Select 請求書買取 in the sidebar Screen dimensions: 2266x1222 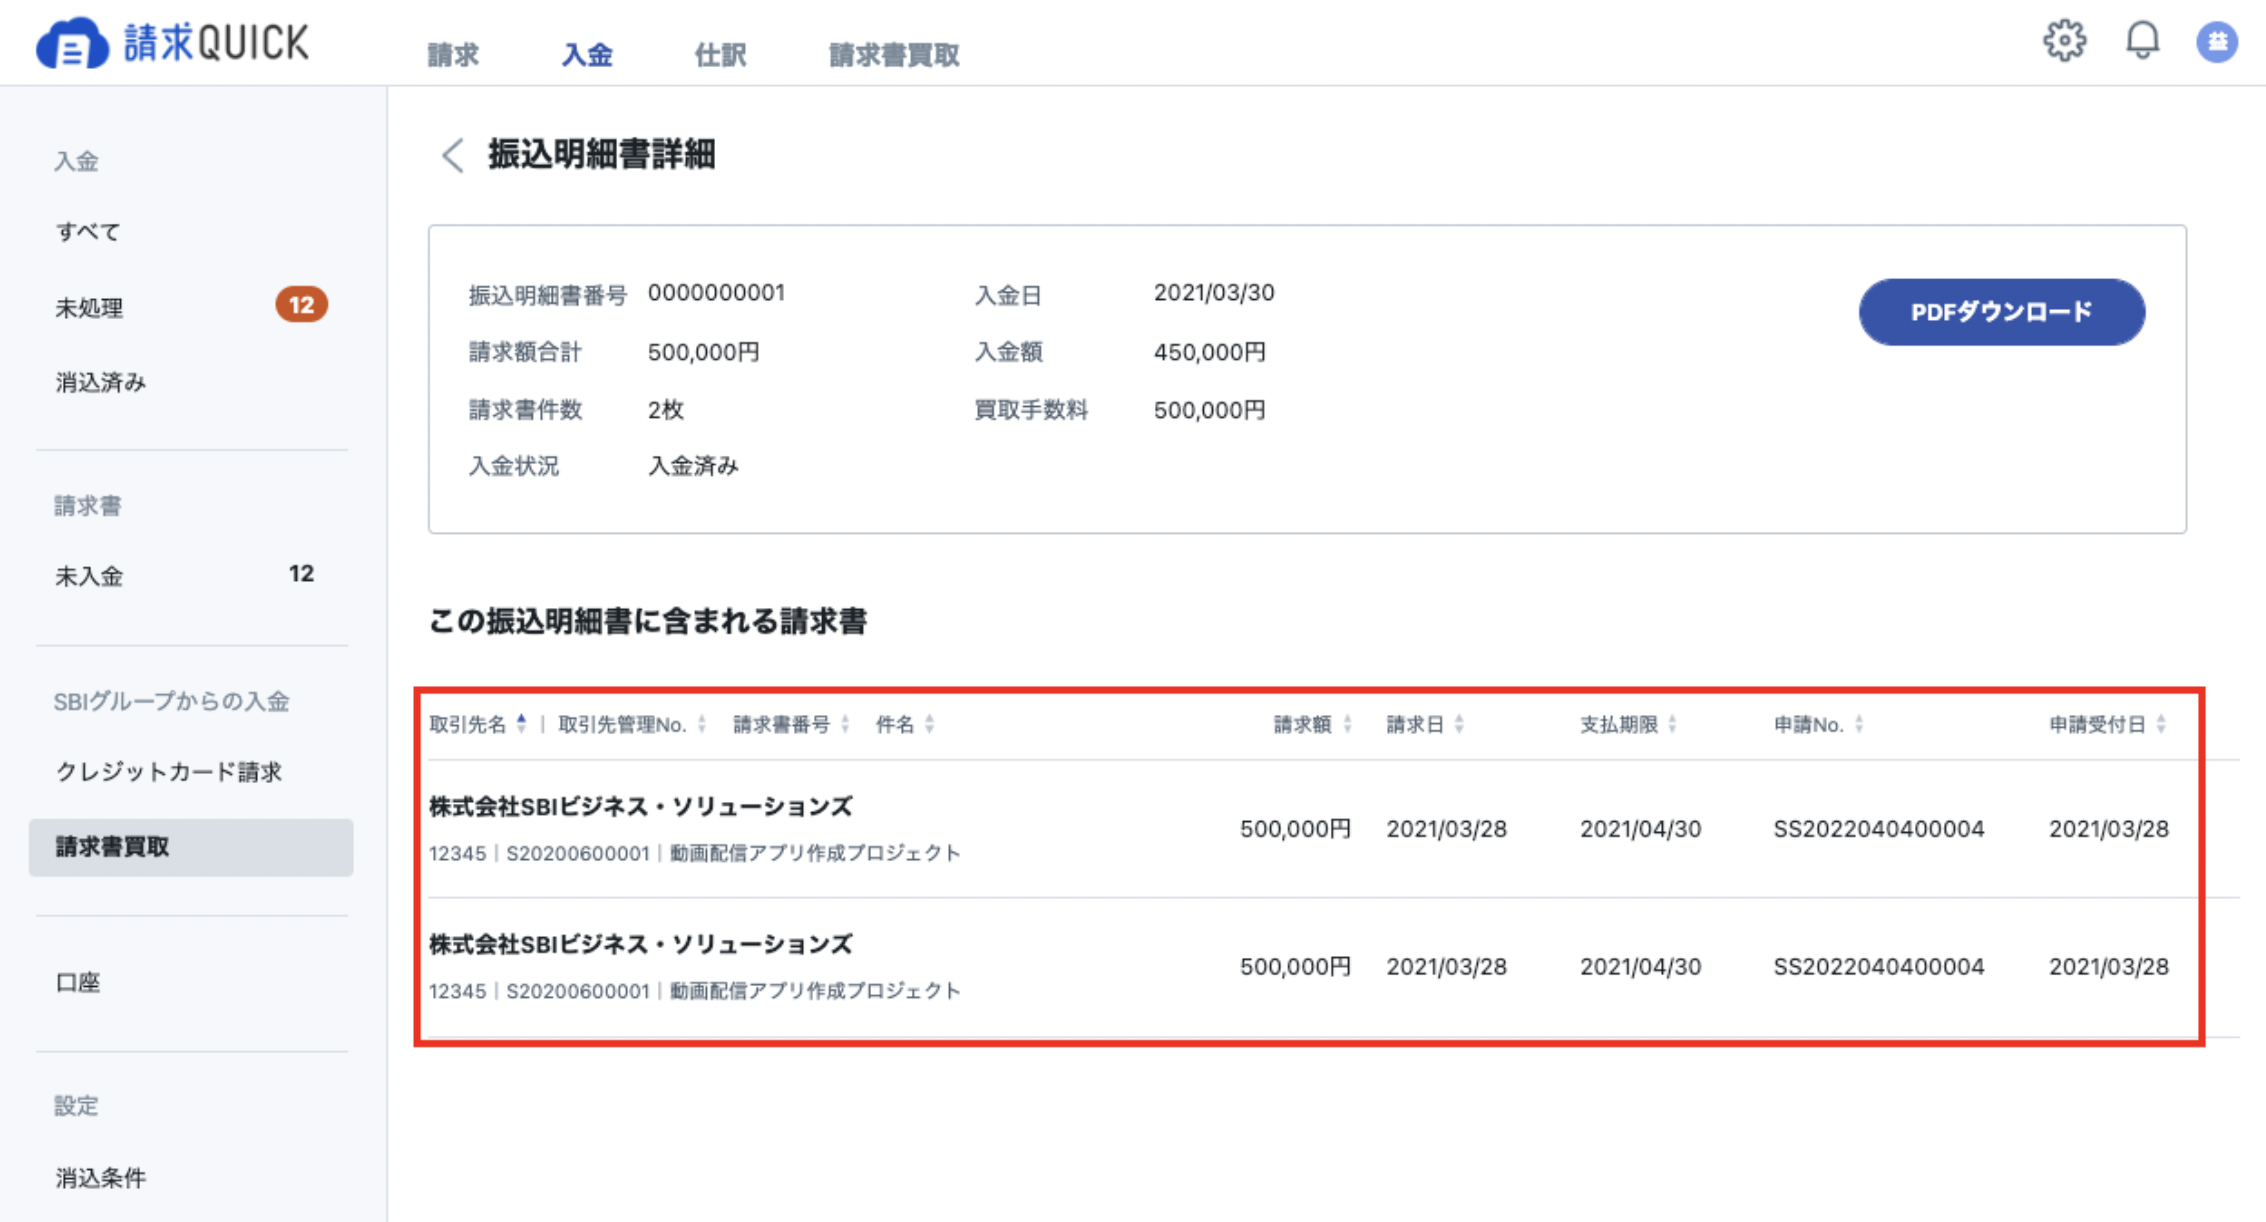[190, 847]
